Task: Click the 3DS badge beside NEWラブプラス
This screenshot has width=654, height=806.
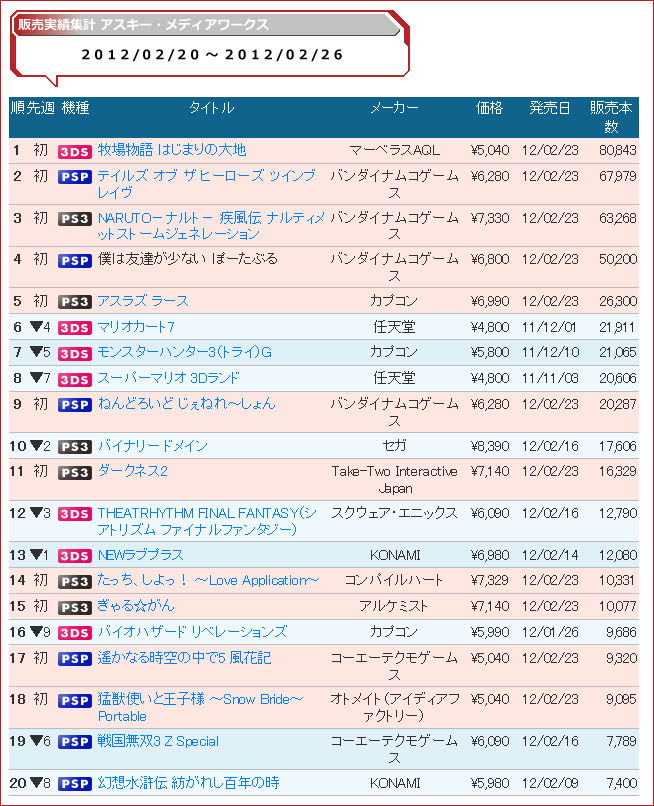Action: point(75,556)
